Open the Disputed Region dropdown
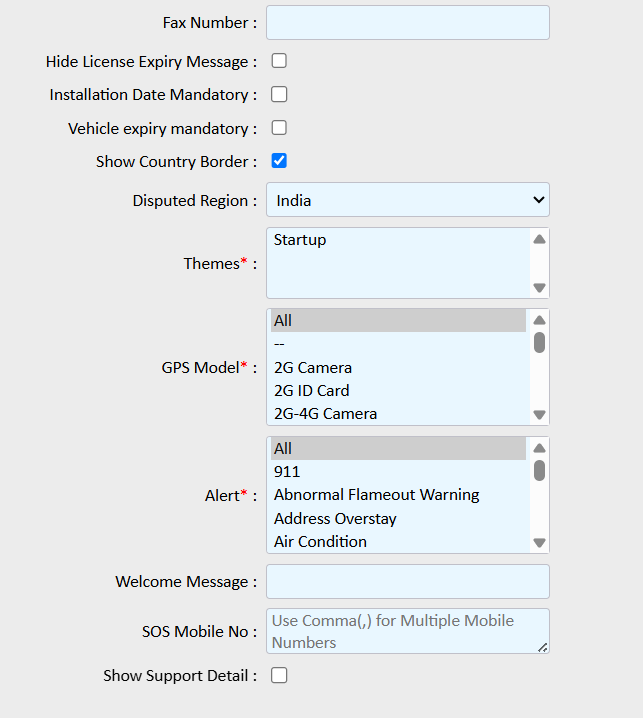Screen dimensions: 643x718 coord(407,200)
